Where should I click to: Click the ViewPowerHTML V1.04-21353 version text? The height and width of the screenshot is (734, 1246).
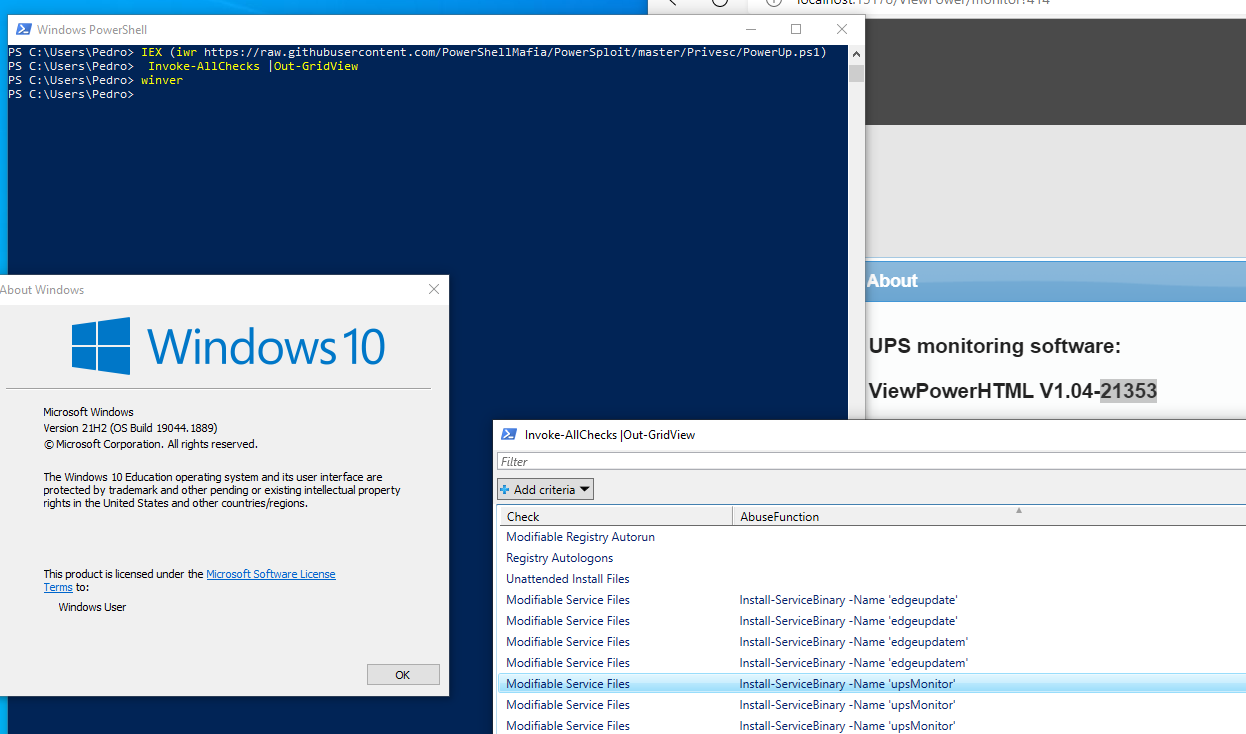click(1013, 391)
